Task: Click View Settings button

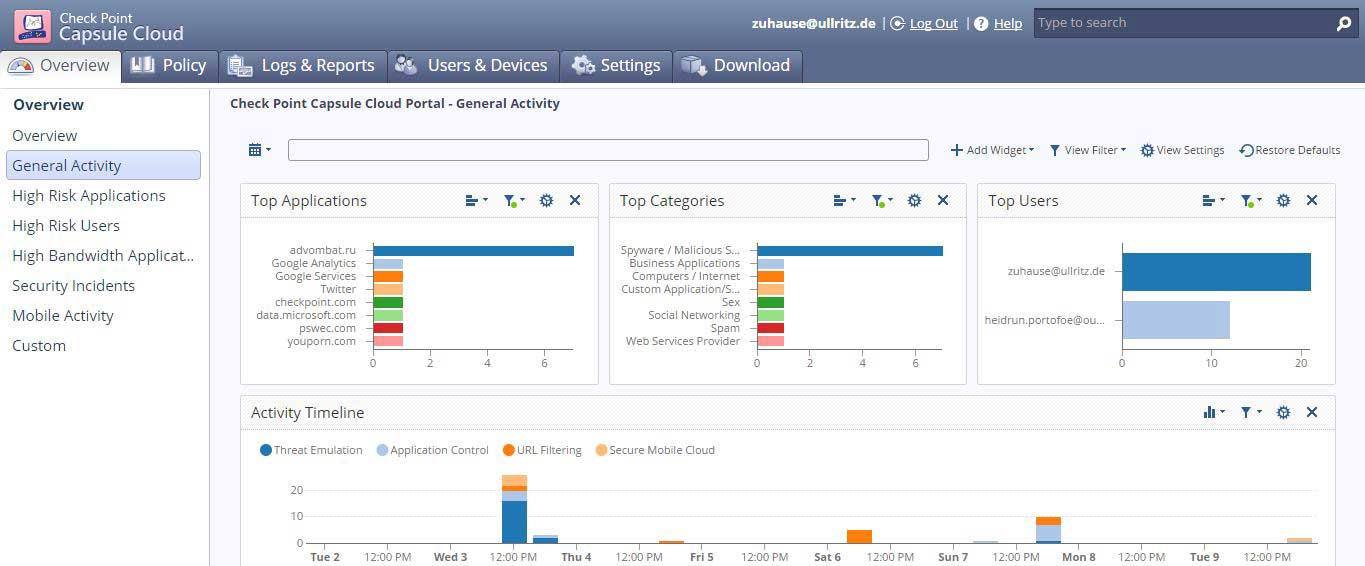Action: click(1182, 150)
